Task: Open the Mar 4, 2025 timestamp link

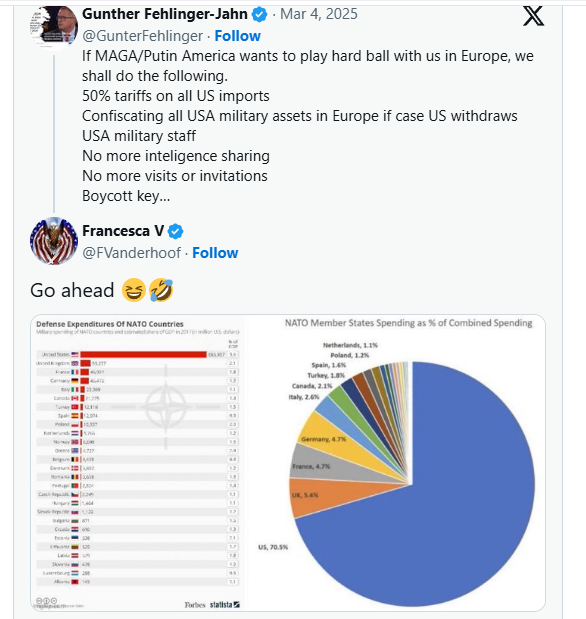Action: (x=319, y=14)
